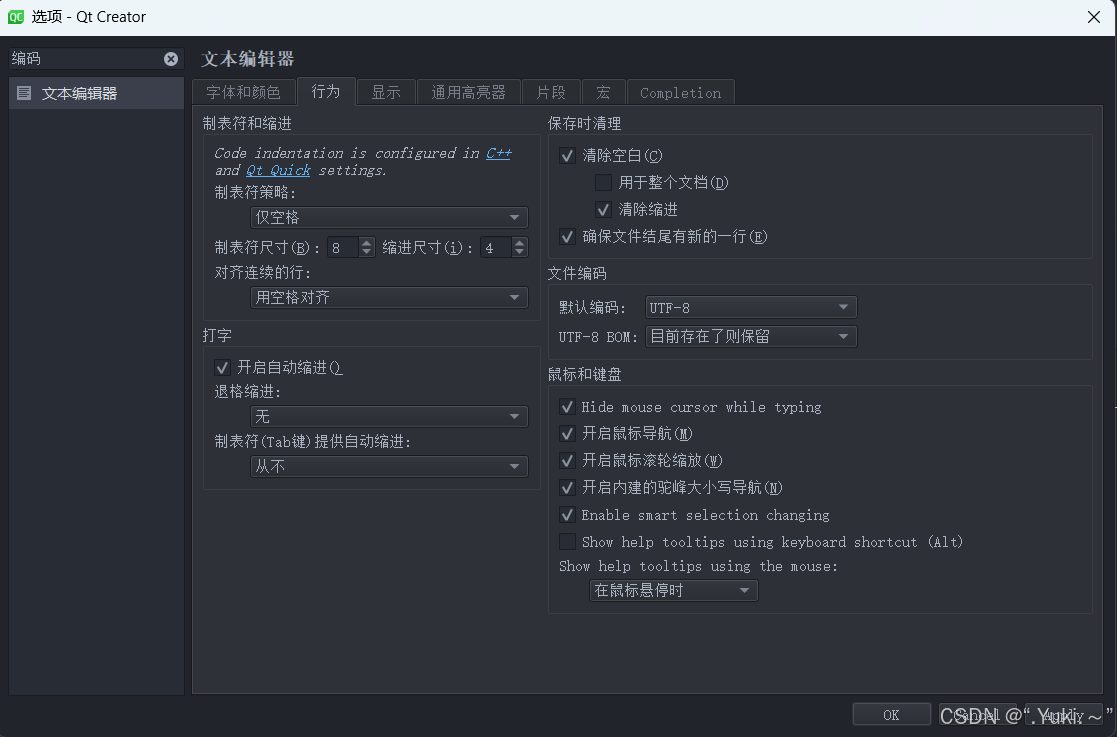Open the 显示 tab
The image size is (1117, 737).
pos(385,91)
